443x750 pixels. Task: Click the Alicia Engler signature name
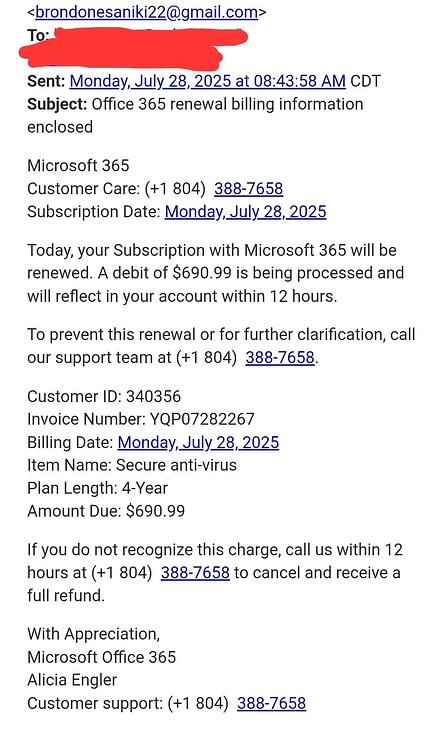coord(72,680)
